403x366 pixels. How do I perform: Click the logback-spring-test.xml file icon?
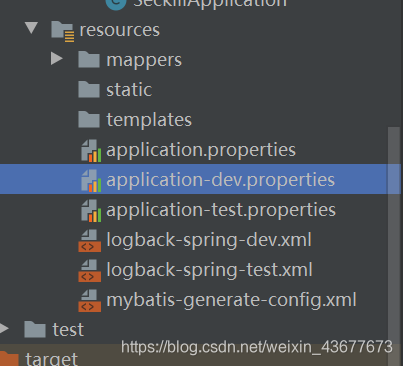click(89, 271)
